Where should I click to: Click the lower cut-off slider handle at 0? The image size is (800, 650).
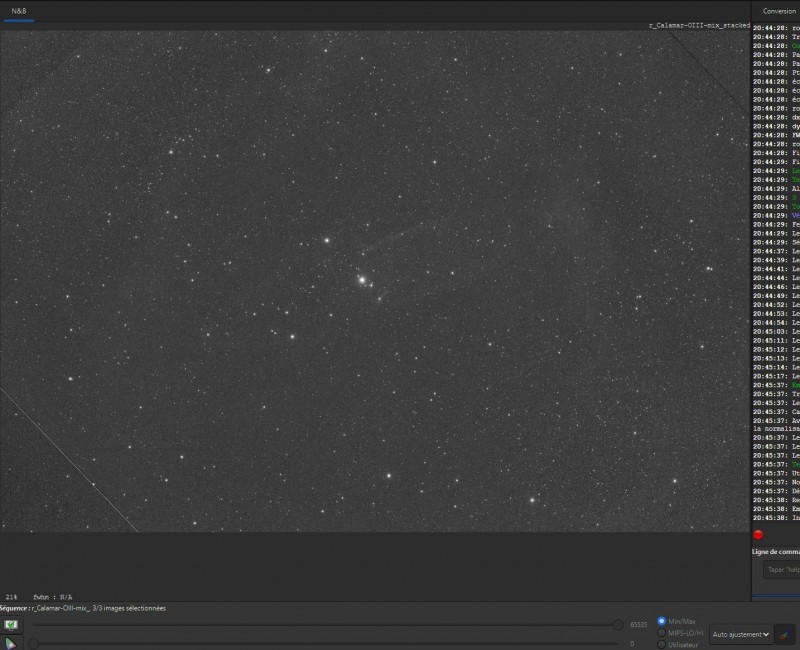(x=34, y=643)
